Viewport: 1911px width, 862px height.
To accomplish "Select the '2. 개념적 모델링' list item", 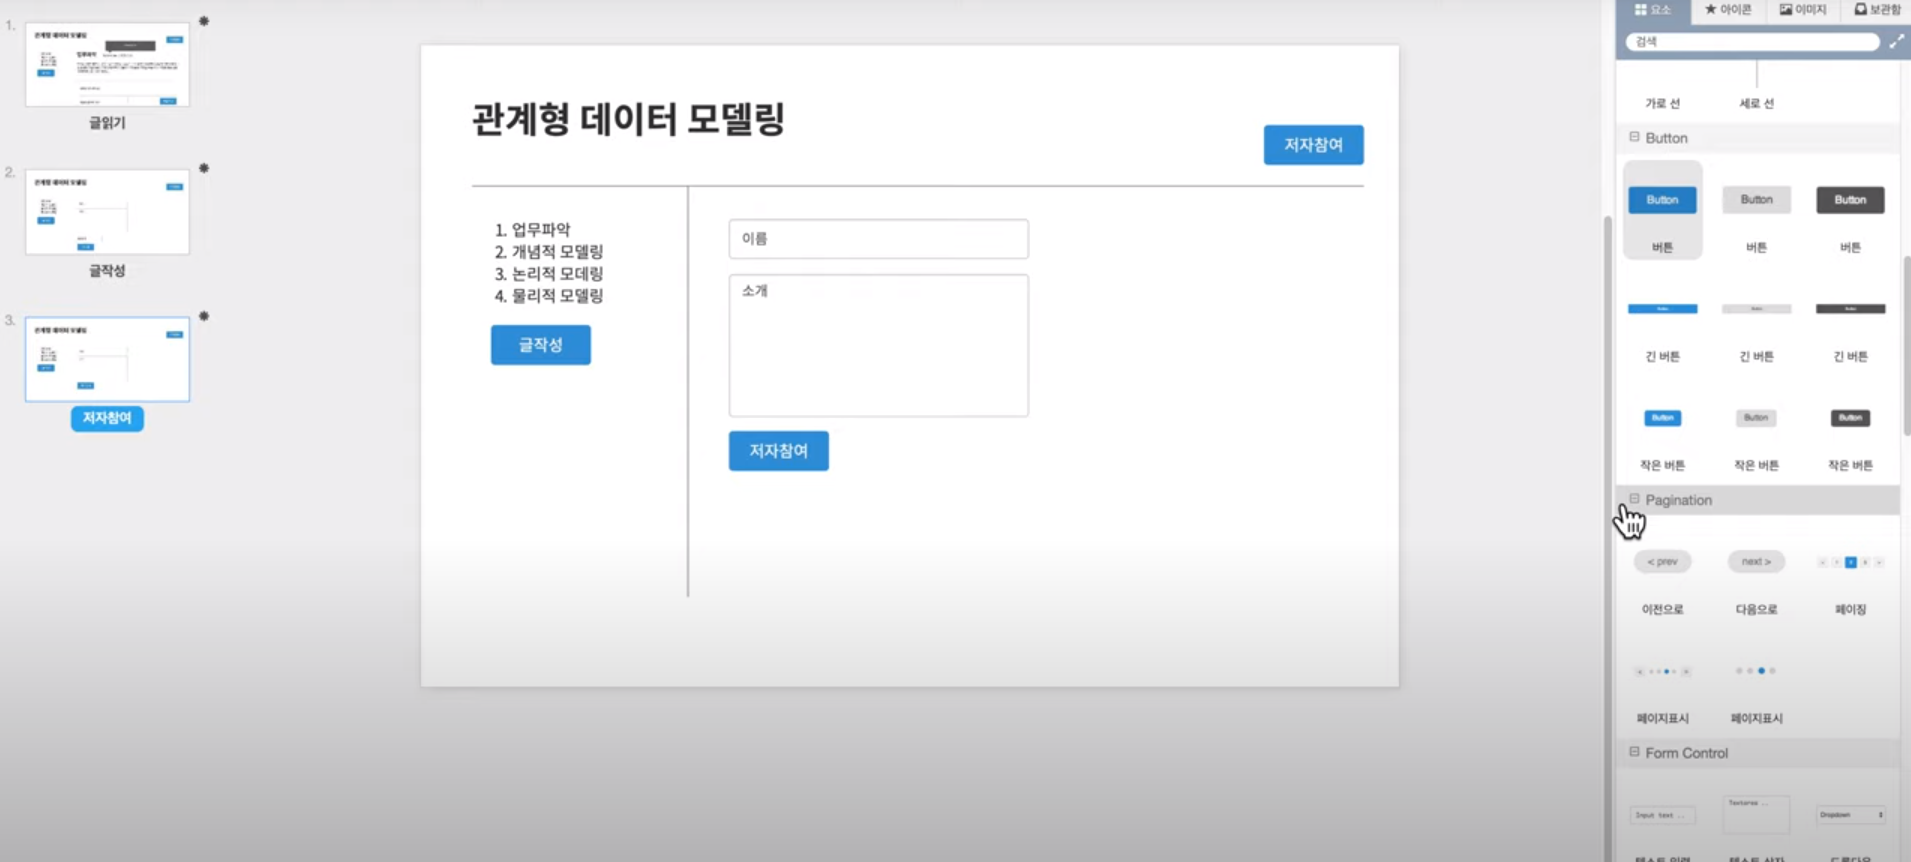I will click(549, 251).
